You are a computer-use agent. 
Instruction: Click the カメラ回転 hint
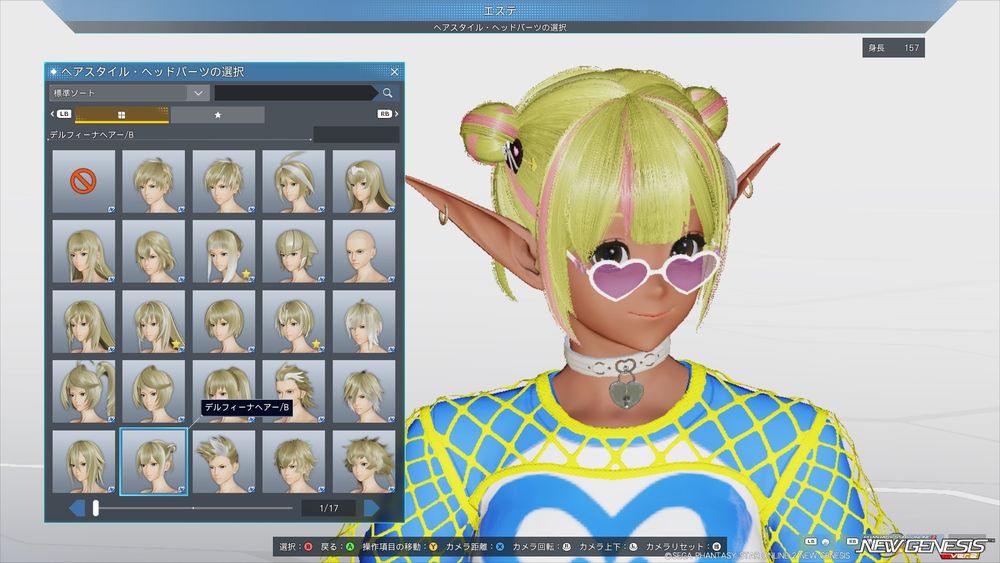(x=542, y=546)
